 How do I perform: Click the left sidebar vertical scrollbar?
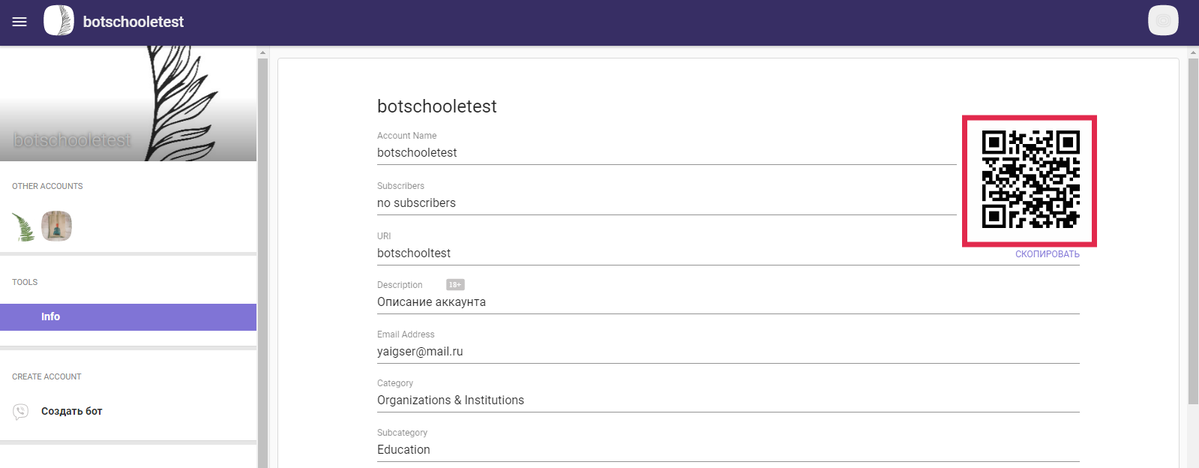pos(263,260)
